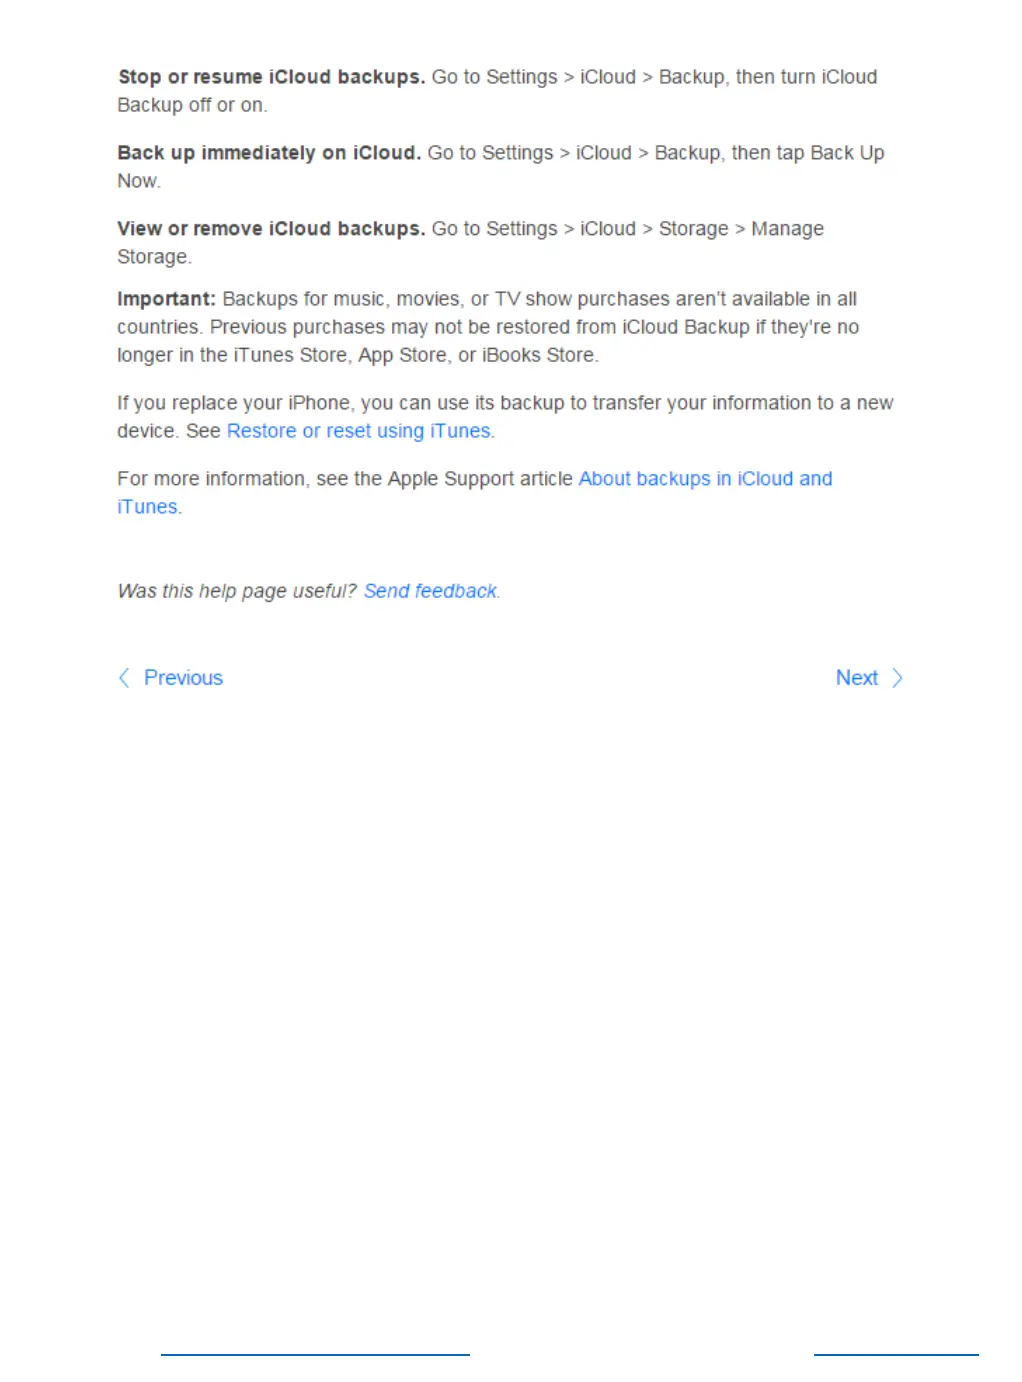Click the long blue footer line at bottom-left
The height and width of the screenshot is (1382, 1022).
click(315, 1355)
